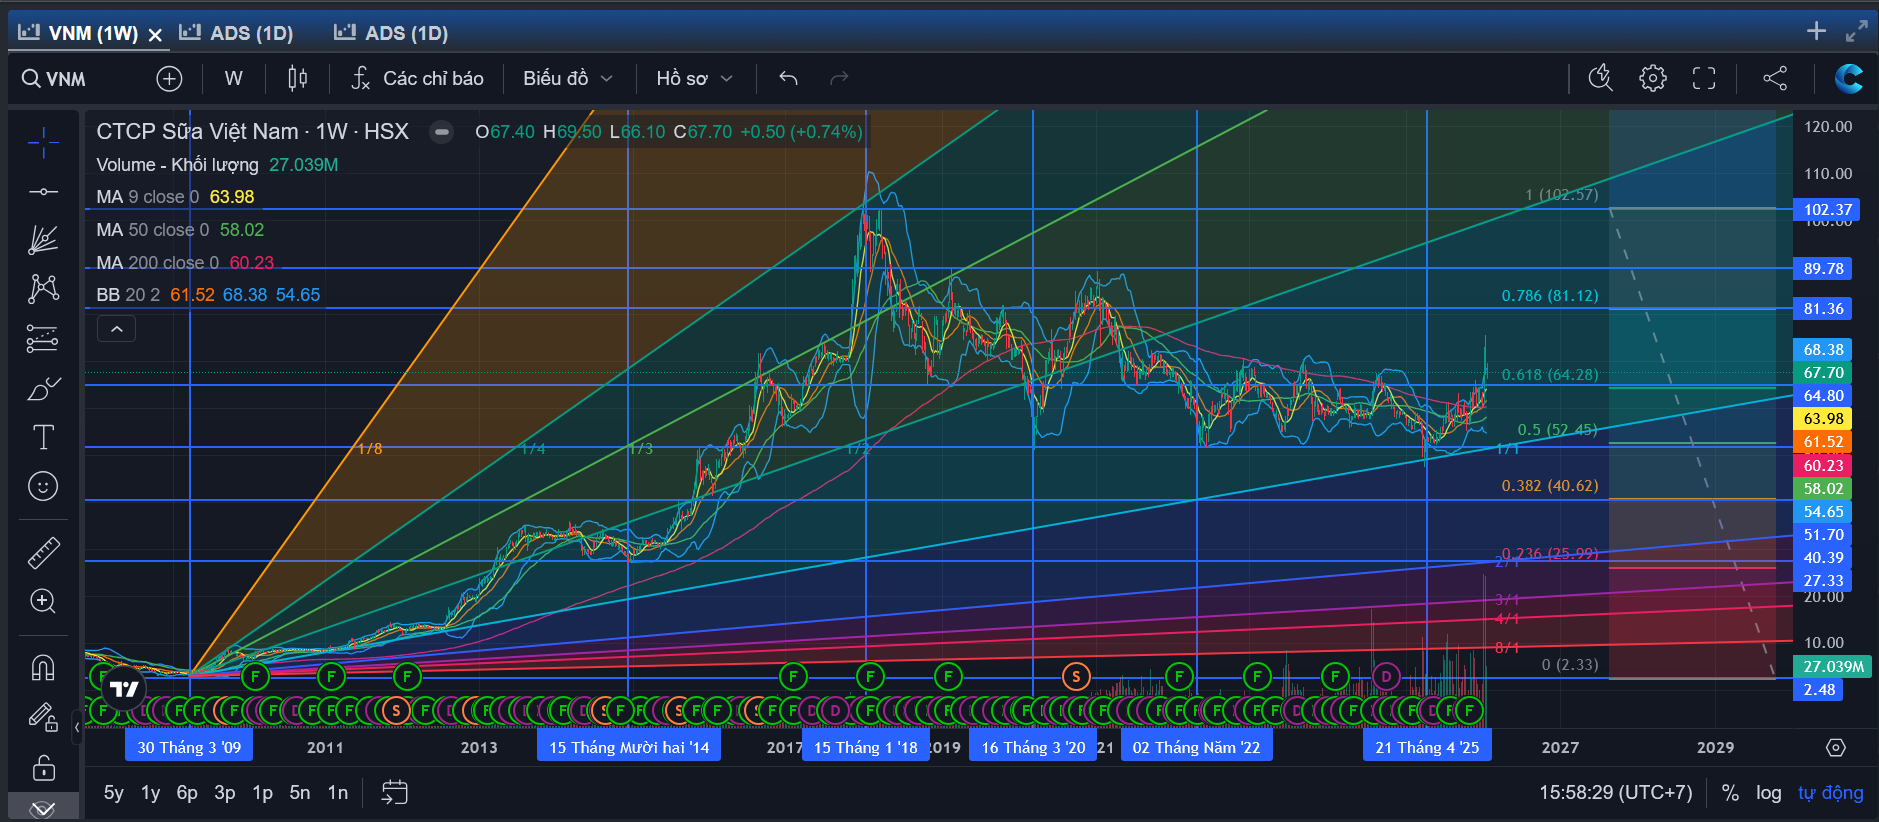1879x822 pixels.
Task: Open the quick search lightning icon
Action: (x=1601, y=78)
